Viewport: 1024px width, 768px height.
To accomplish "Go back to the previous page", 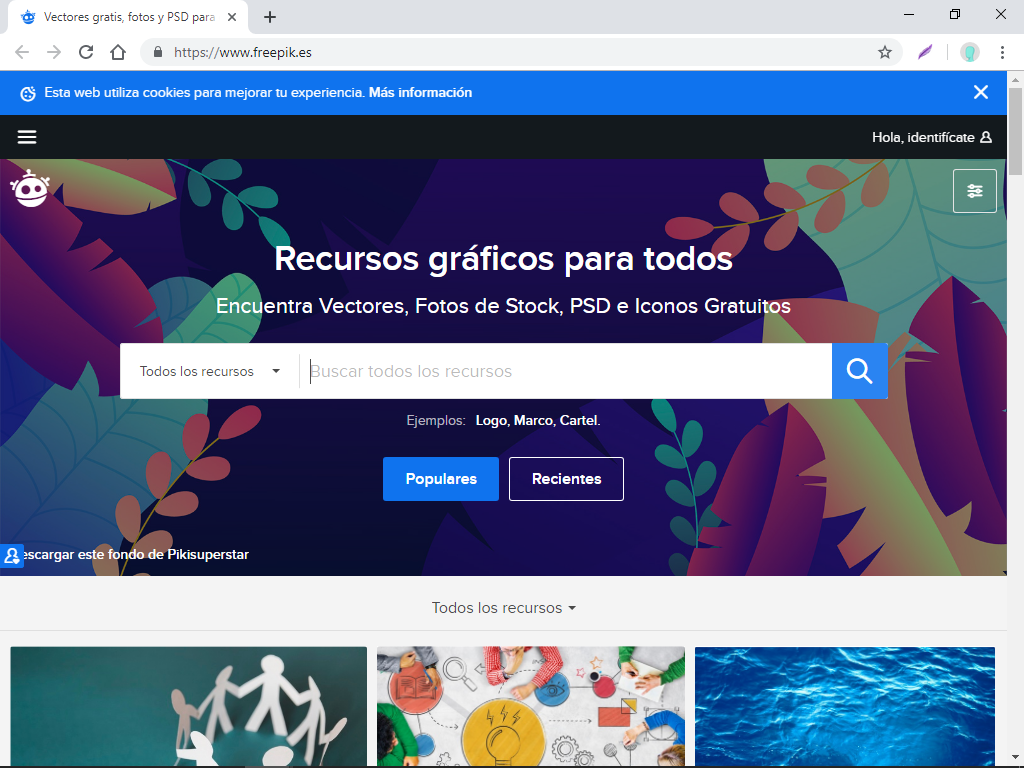I will [x=22, y=52].
